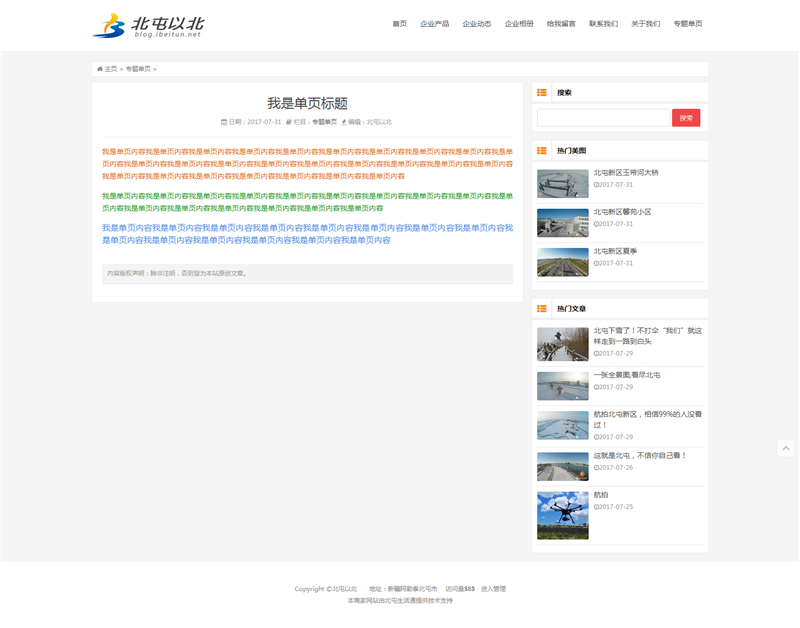The width and height of the screenshot is (800, 628).
Task: Open 关于我们 page from the top menu
Action: [x=645, y=24]
